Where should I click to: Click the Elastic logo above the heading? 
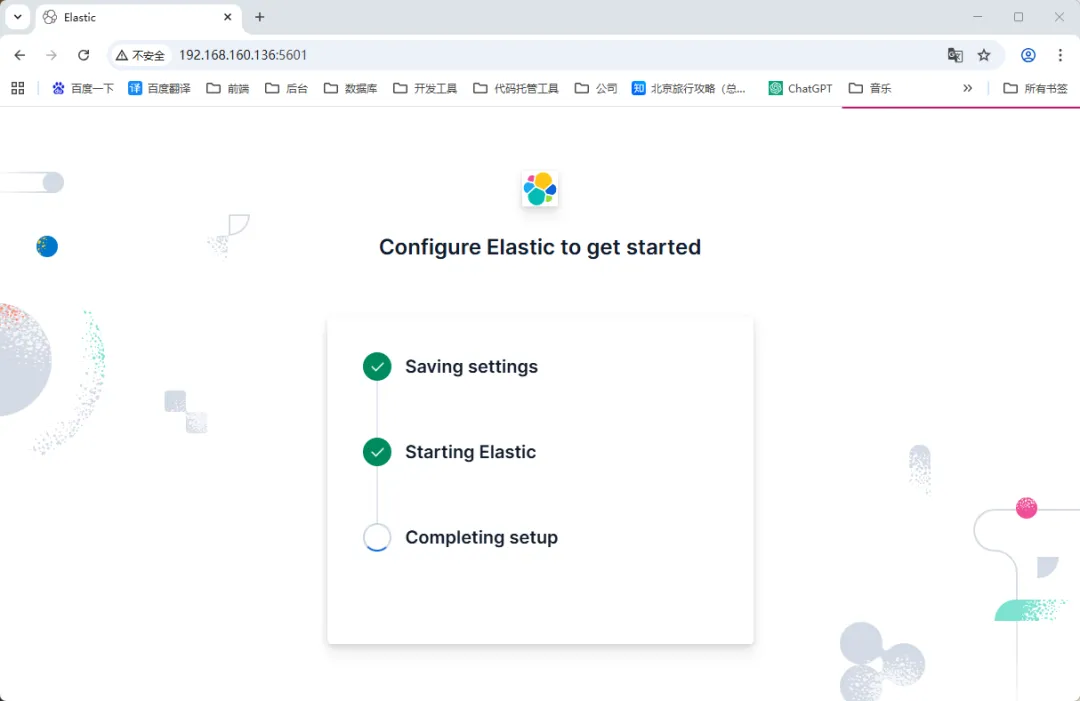(540, 189)
